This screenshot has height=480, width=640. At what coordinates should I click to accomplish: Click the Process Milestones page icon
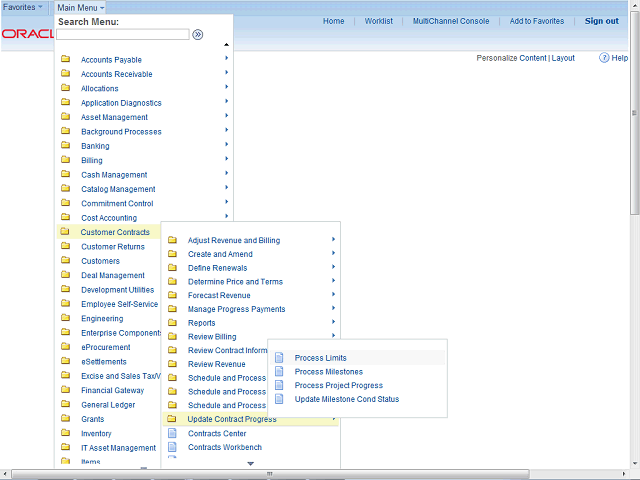coord(279,371)
